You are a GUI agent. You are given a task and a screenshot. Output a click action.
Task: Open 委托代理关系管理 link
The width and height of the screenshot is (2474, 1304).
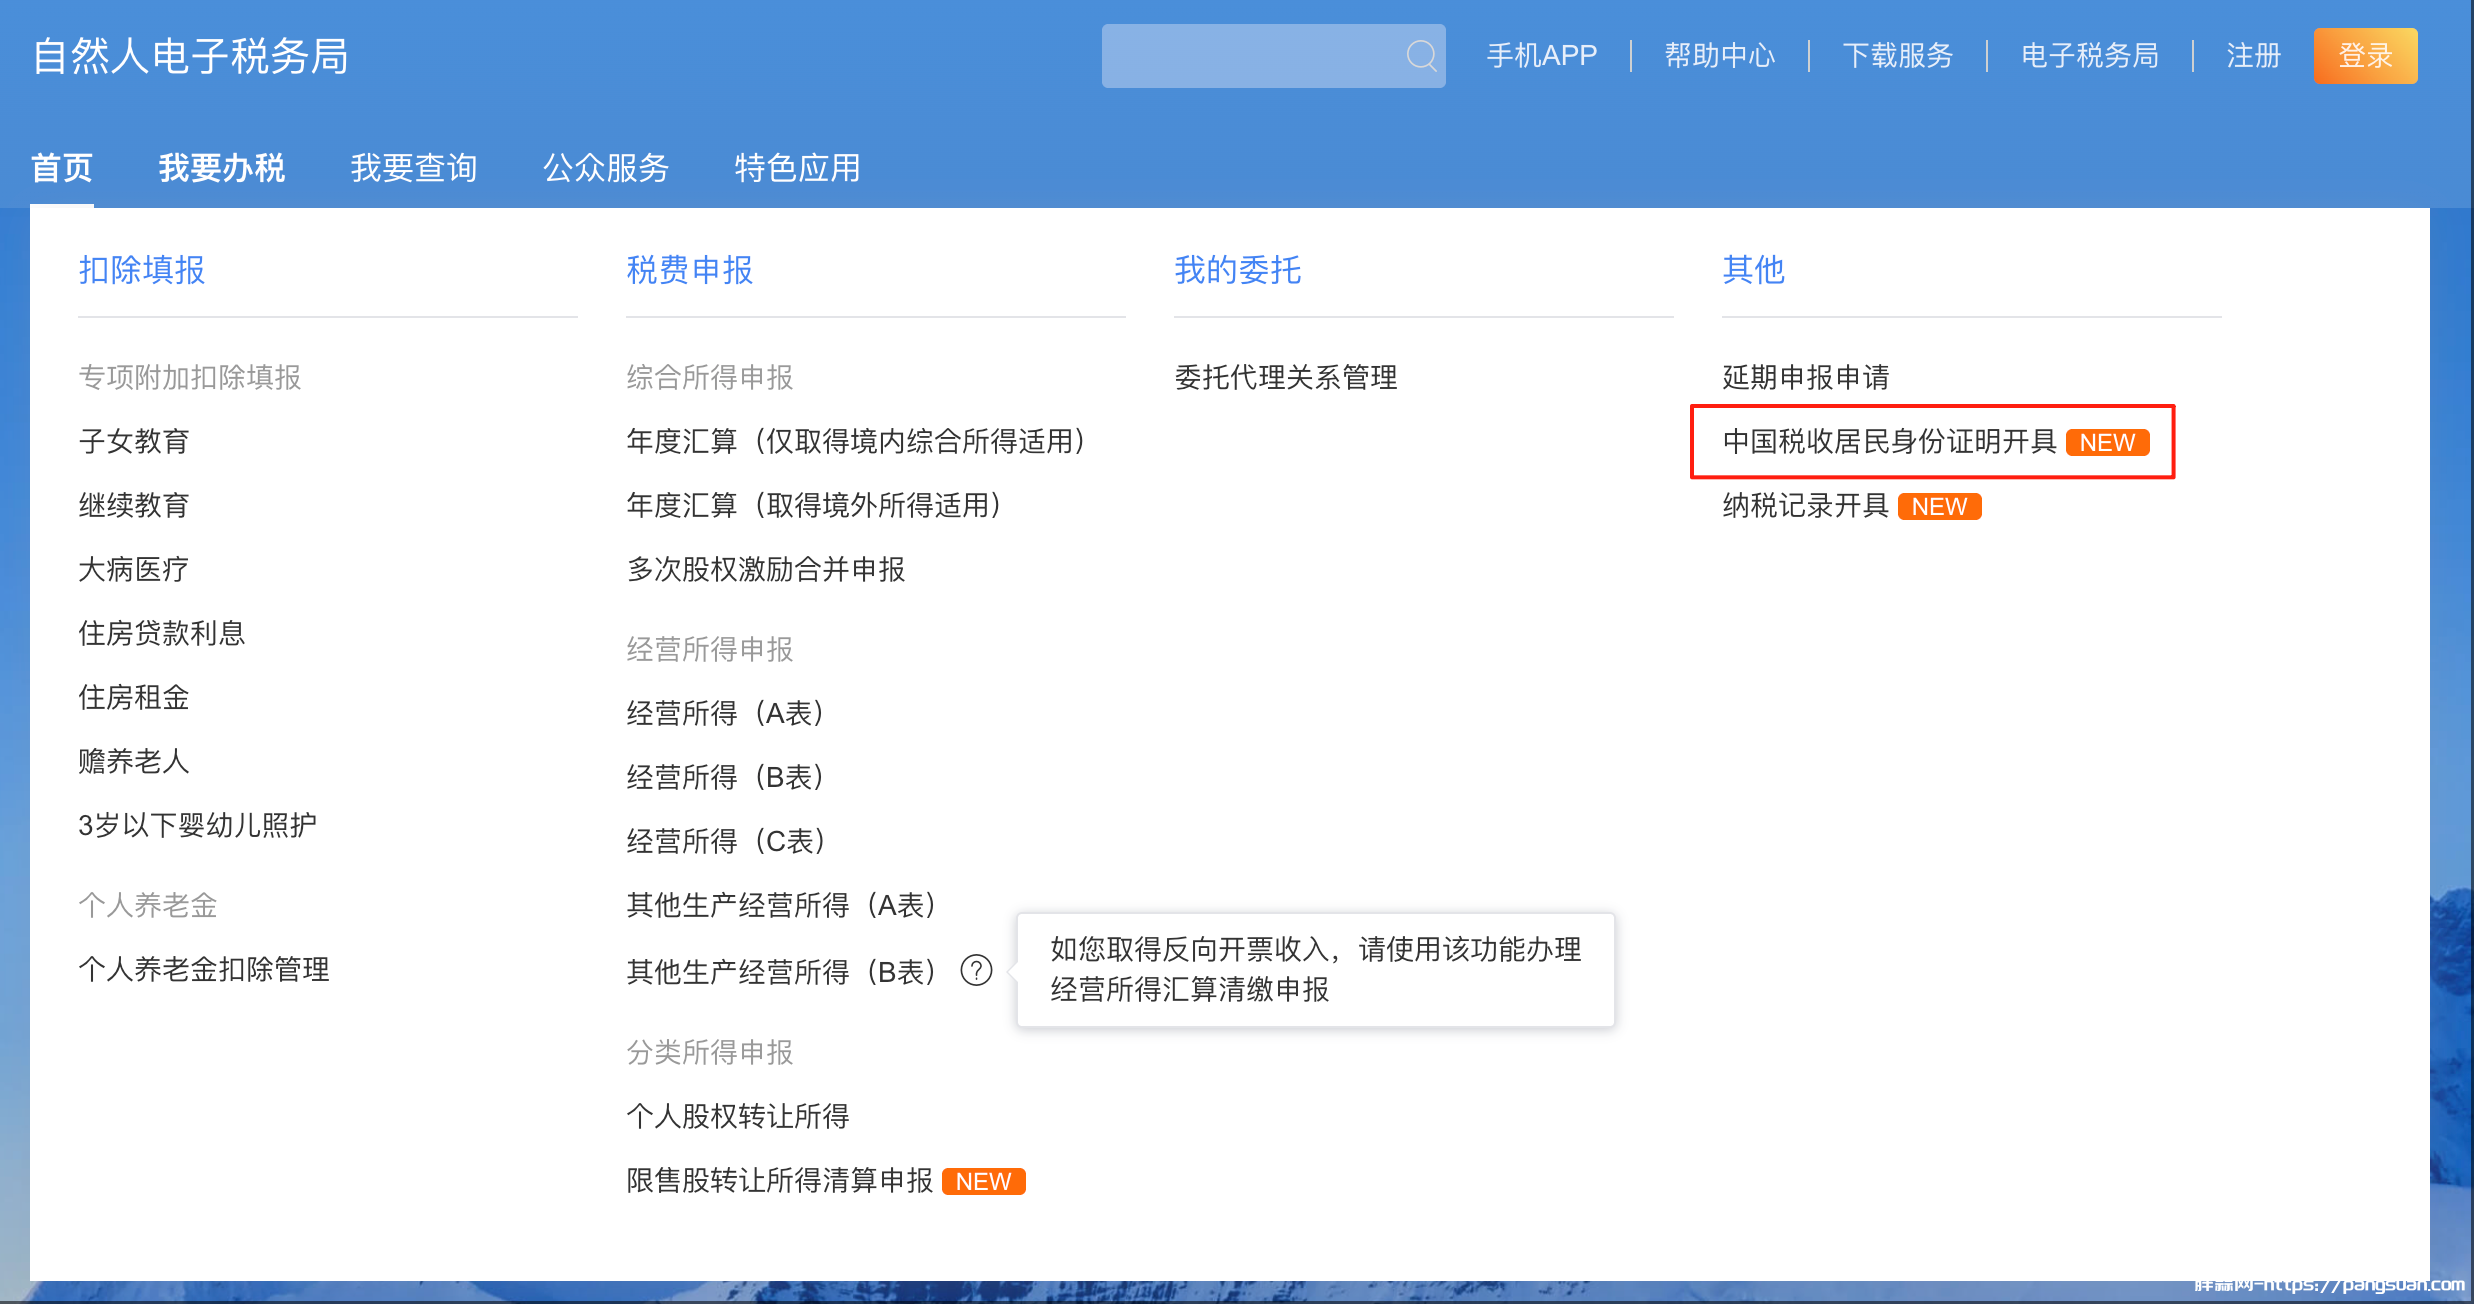click(x=1285, y=378)
